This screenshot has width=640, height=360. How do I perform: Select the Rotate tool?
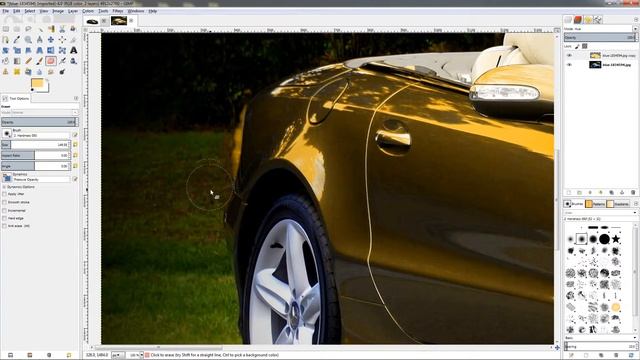click(6, 50)
